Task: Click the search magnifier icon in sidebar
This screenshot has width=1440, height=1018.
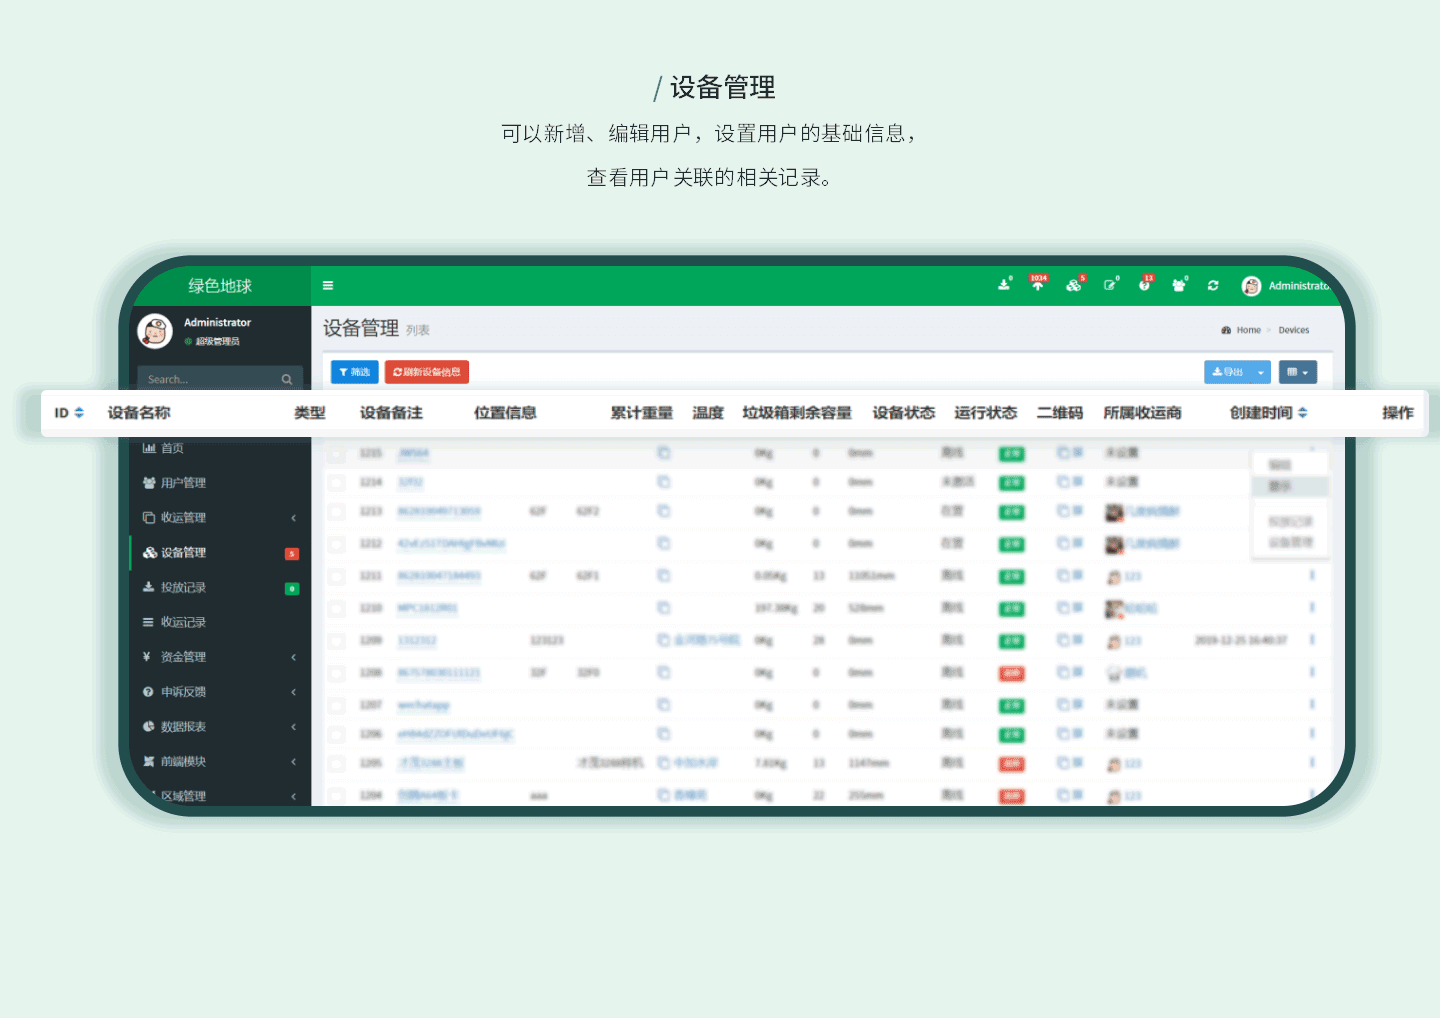Action: (x=287, y=379)
